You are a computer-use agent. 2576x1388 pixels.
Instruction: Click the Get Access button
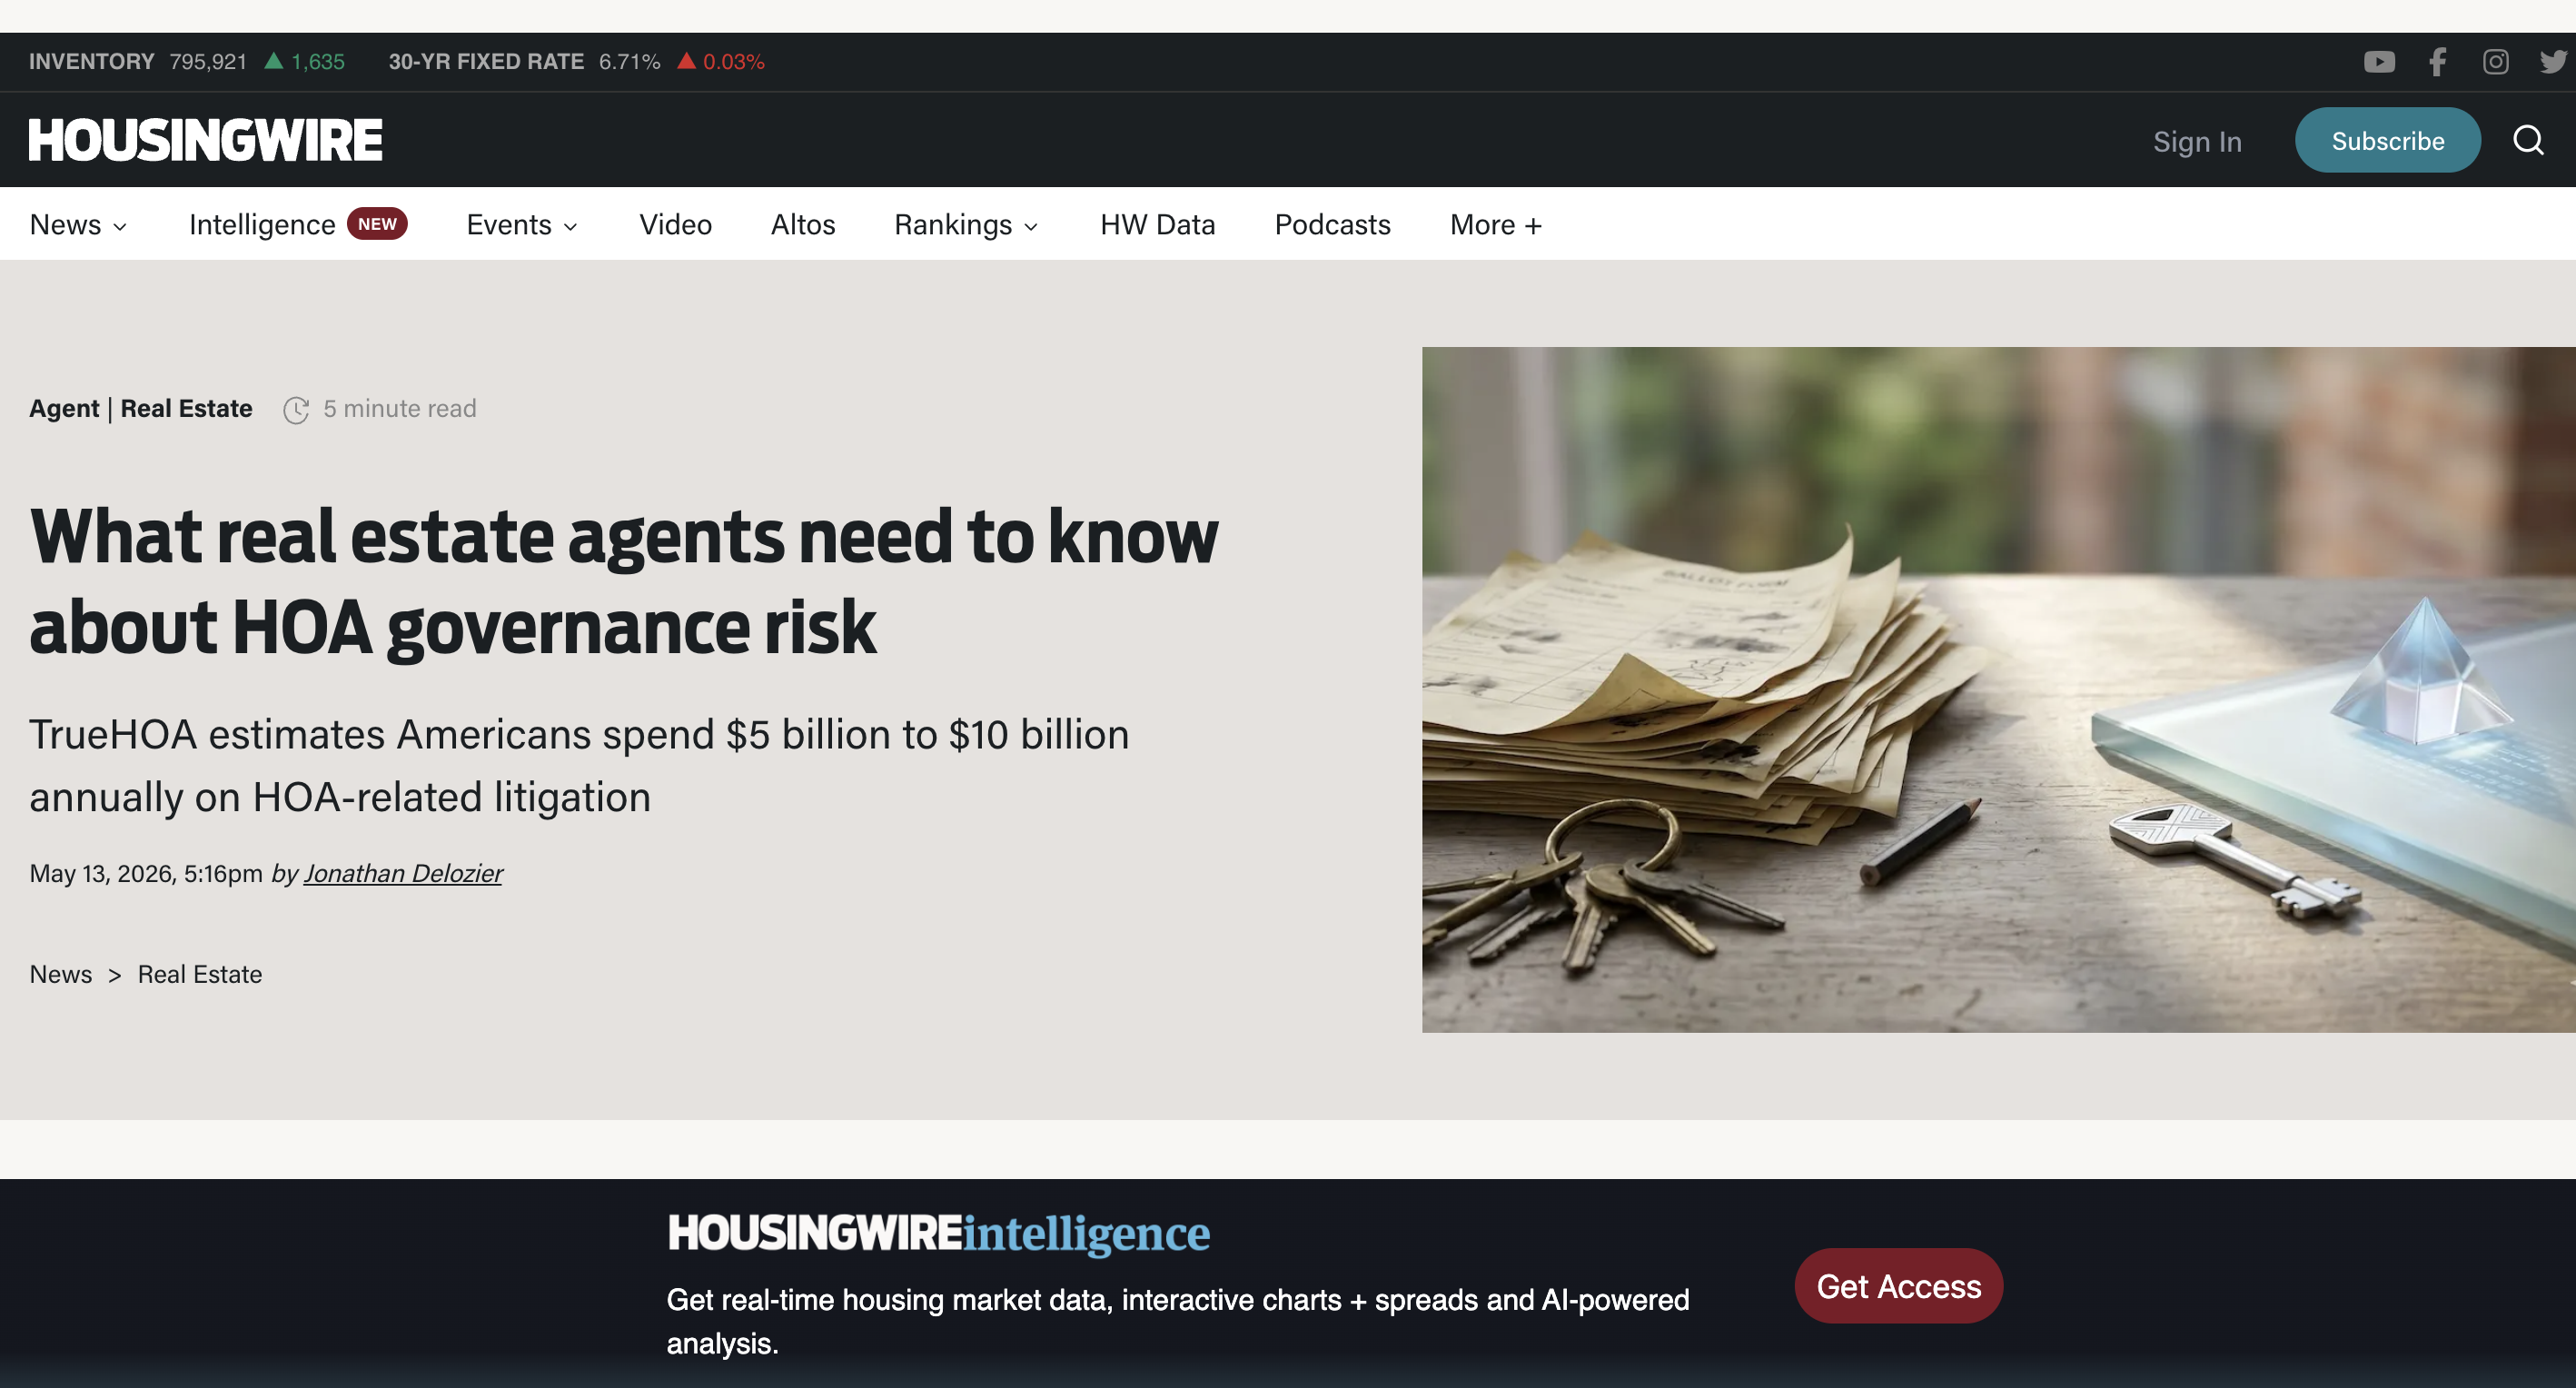coord(1898,1286)
